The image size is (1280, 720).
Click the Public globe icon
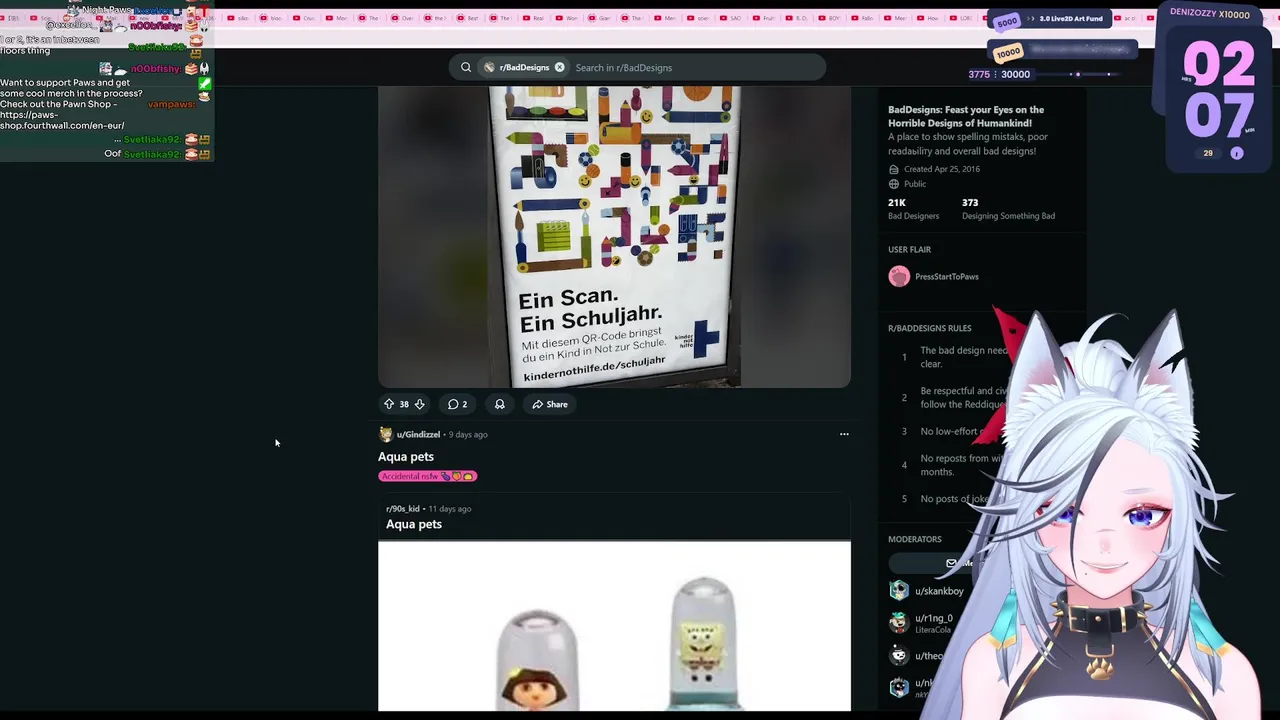click(894, 184)
